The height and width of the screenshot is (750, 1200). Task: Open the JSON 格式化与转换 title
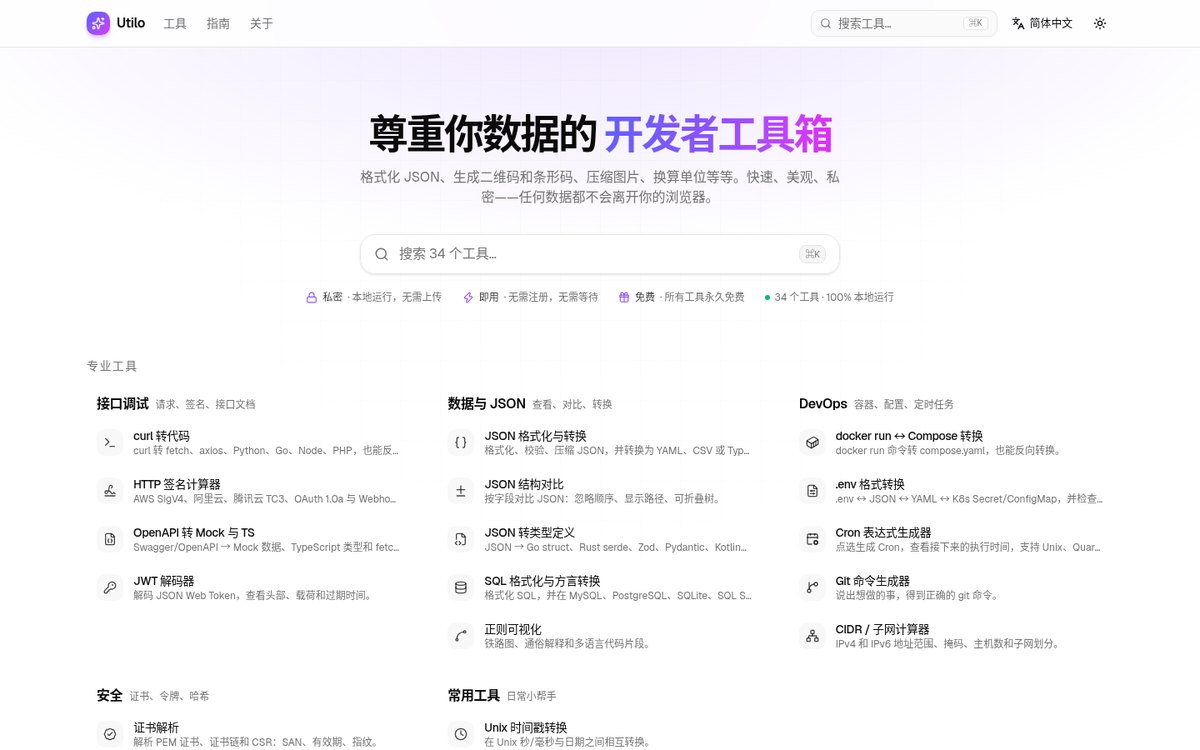(x=535, y=436)
